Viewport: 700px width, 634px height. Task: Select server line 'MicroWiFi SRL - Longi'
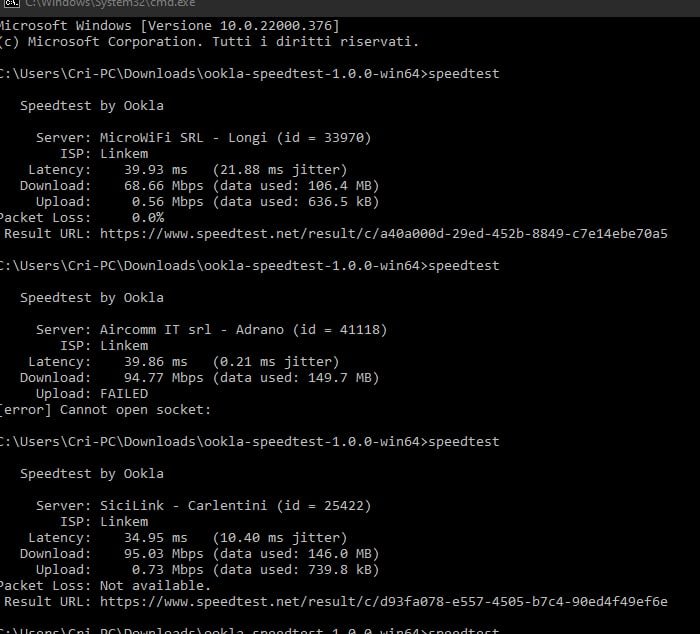(204, 138)
